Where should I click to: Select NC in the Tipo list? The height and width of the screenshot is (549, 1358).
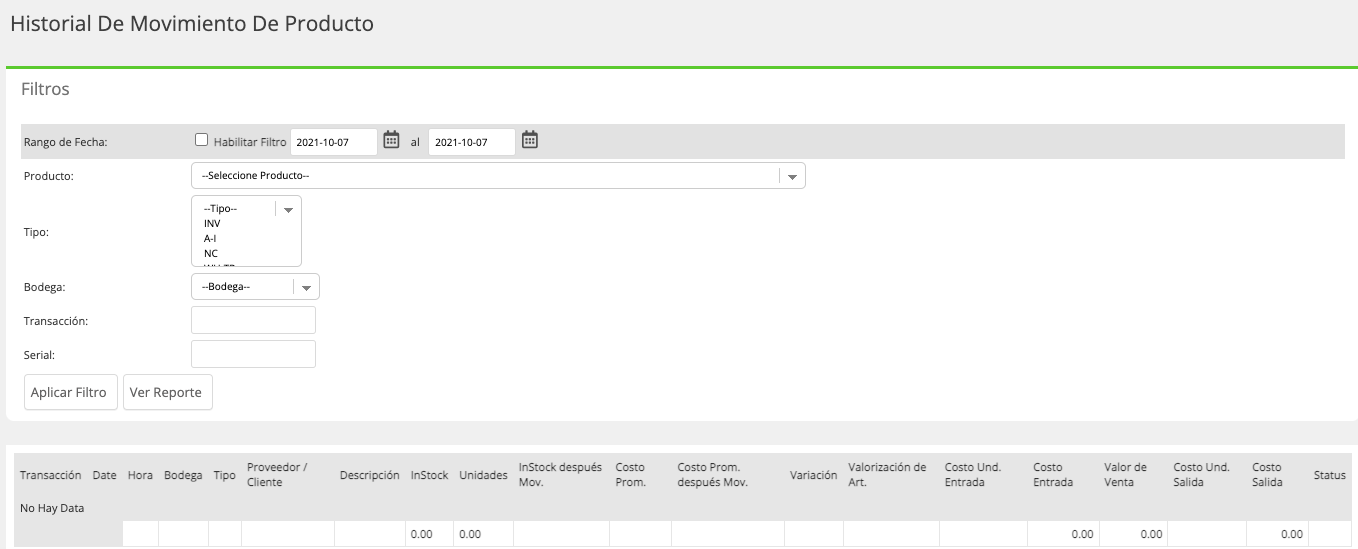pyautogui.click(x=210, y=254)
